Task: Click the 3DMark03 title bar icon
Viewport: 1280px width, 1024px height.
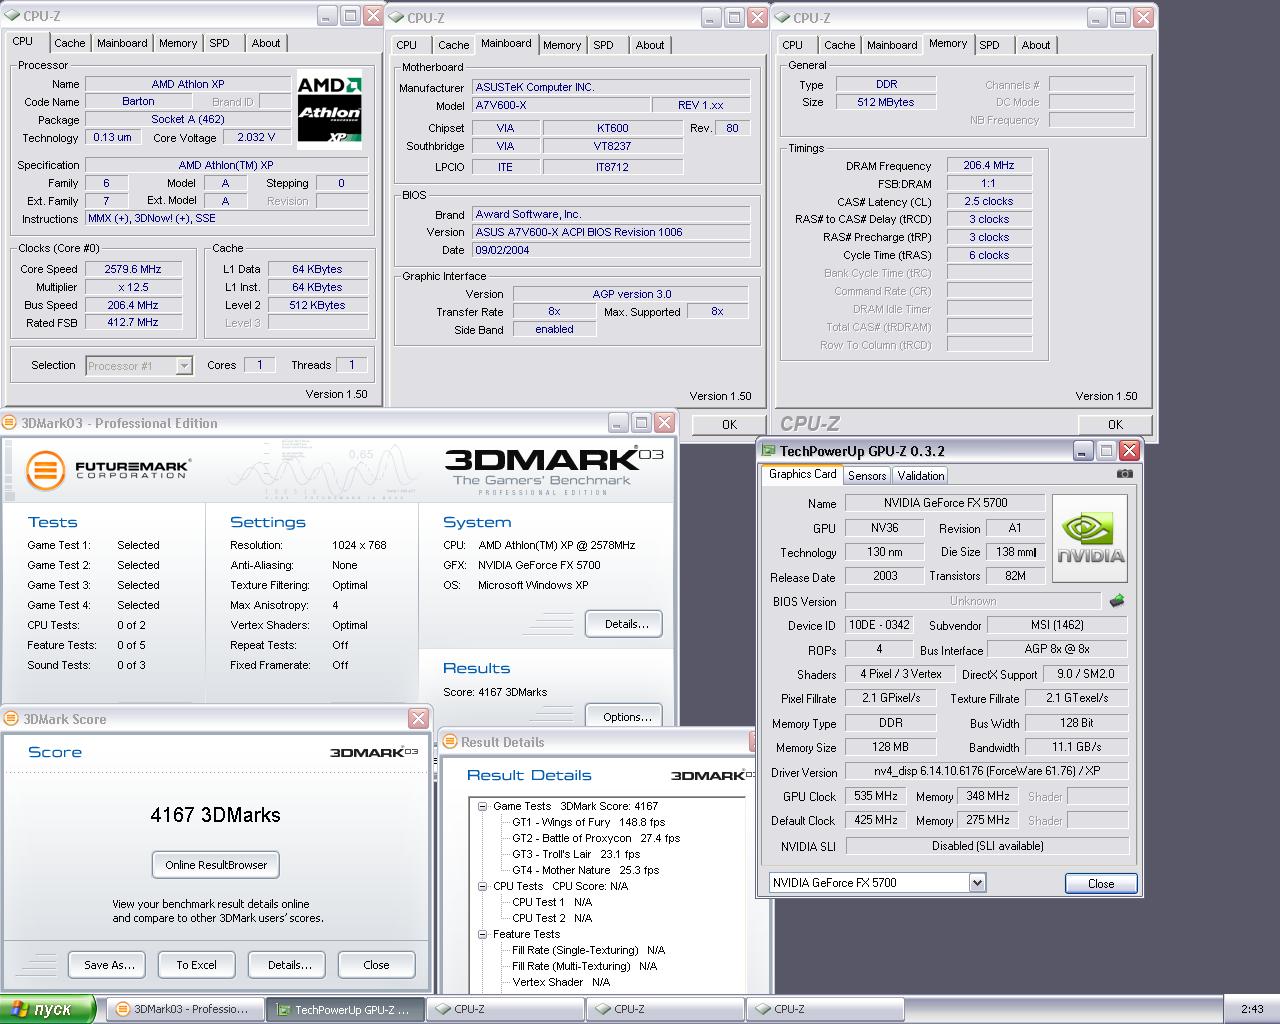Action: click(x=10, y=423)
